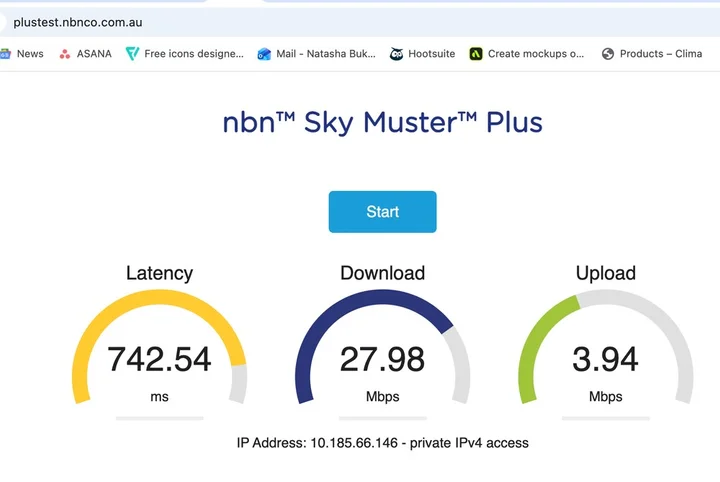Click the Hootsuite owl icon
This screenshot has width=720, height=482.
click(396, 54)
